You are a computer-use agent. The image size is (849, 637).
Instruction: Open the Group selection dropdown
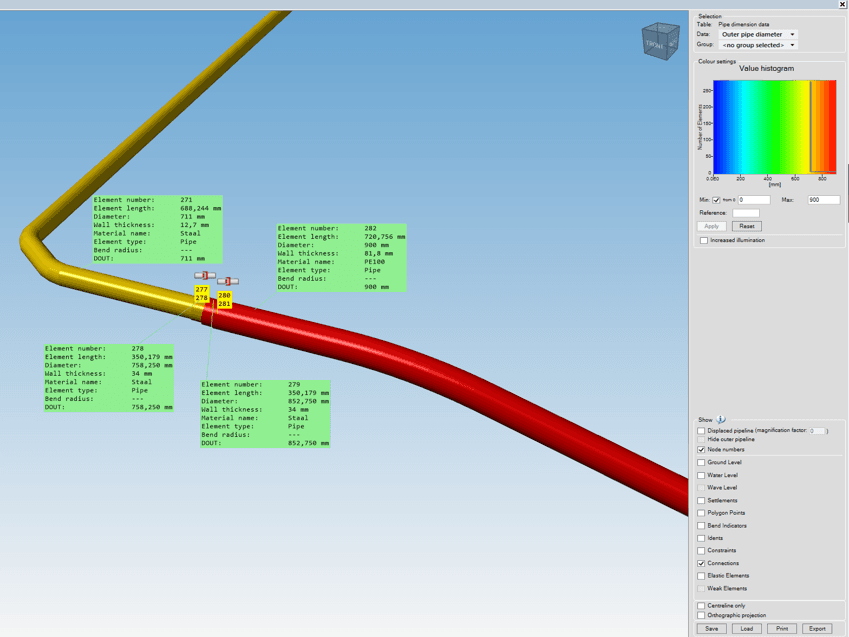[x=758, y=45]
